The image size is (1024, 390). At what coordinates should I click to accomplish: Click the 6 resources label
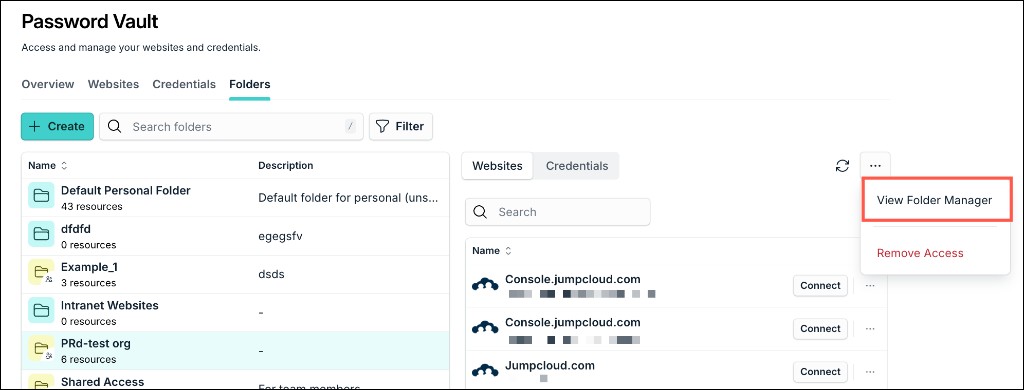(89, 359)
